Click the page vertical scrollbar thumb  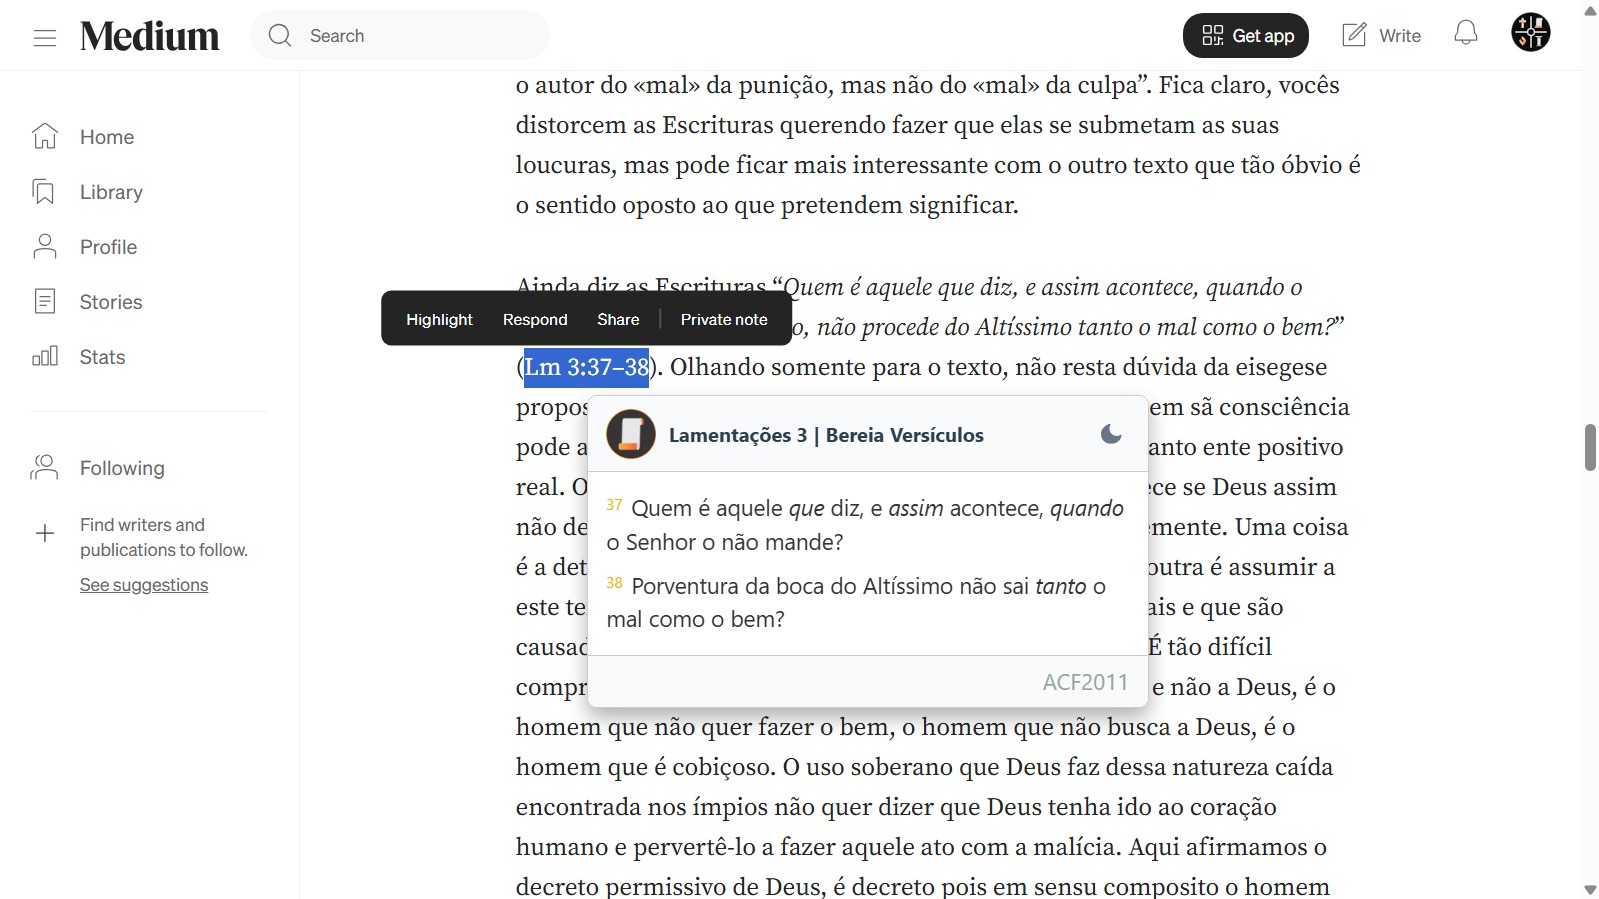[x=1590, y=447]
